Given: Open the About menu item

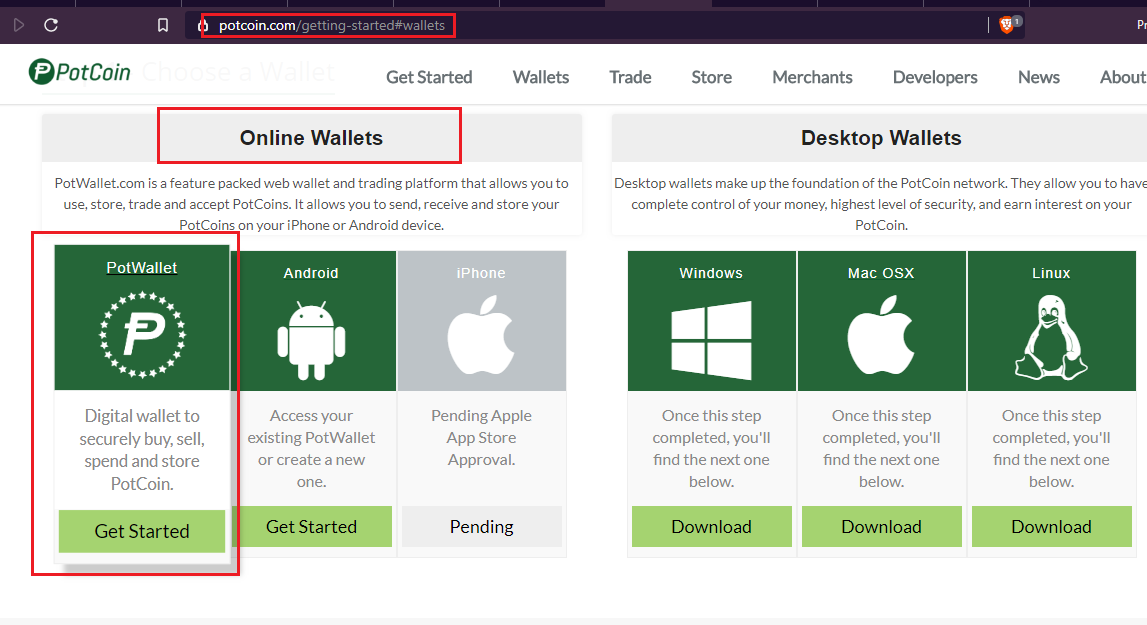Looking at the screenshot, I should [1123, 77].
